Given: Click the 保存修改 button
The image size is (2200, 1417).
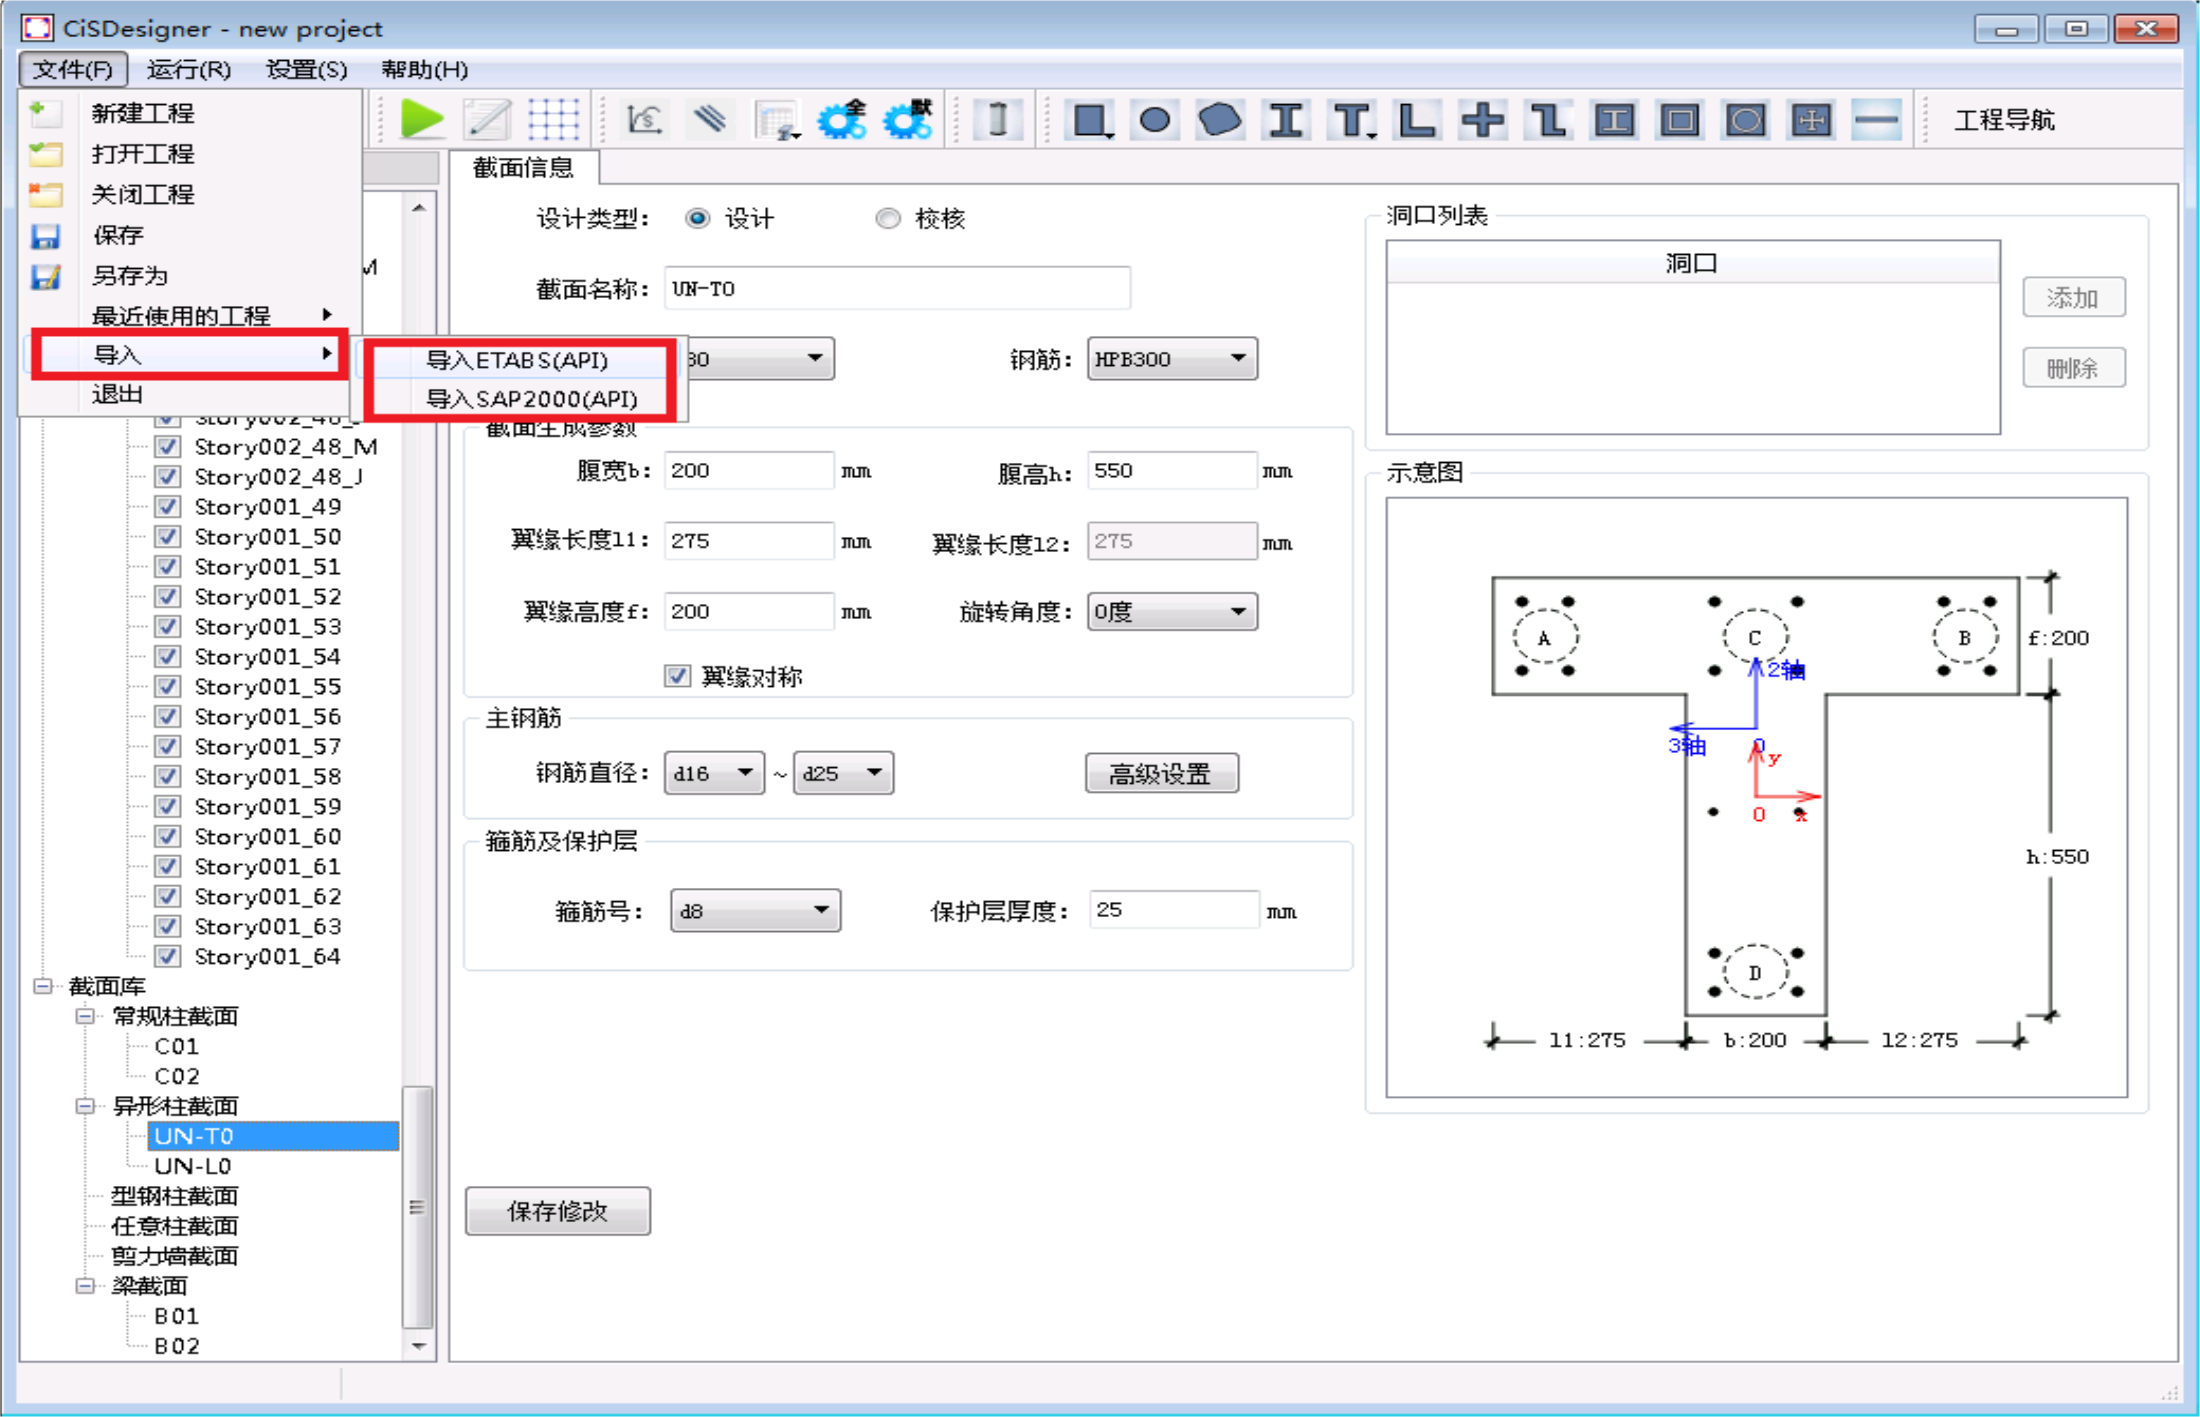Looking at the screenshot, I should pos(557,1211).
